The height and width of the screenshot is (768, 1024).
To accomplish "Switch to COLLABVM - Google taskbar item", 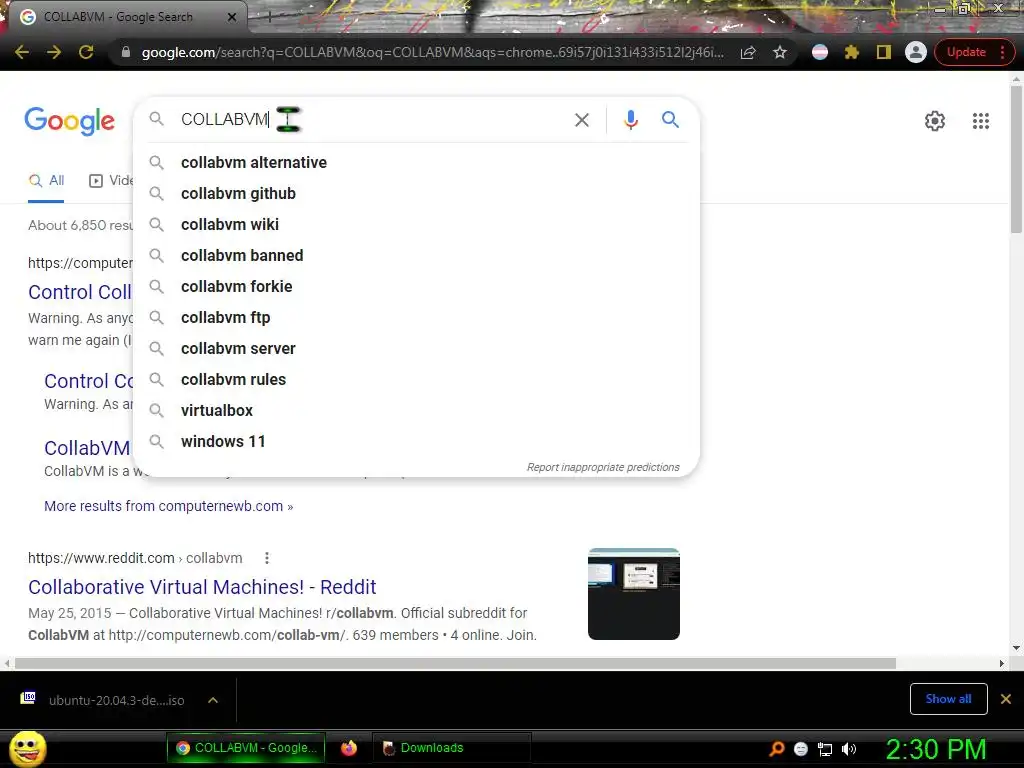I will 246,748.
